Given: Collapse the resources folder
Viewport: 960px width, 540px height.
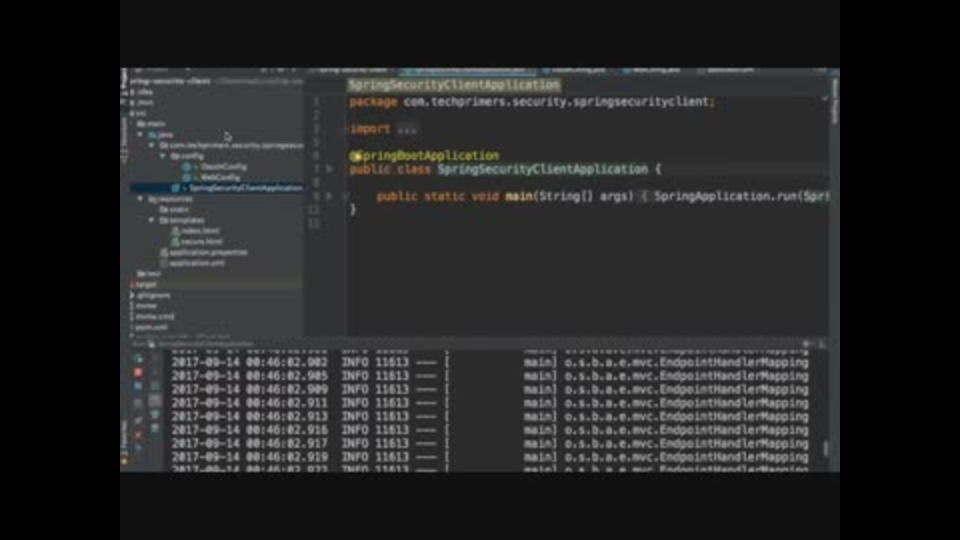Looking at the screenshot, I should pyautogui.click(x=140, y=198).
